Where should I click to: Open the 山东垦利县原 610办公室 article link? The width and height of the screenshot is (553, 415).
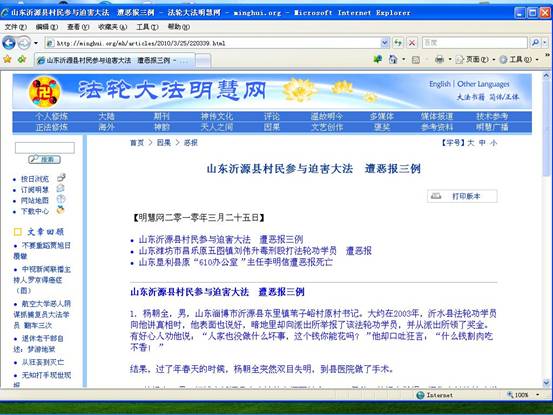click(236, 262)
